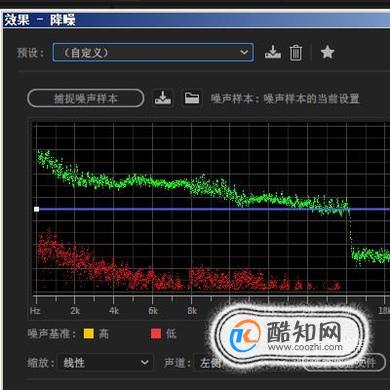The image size is (390, 390).
Task: Click the save preset icon
Action: tap(273, 52)
